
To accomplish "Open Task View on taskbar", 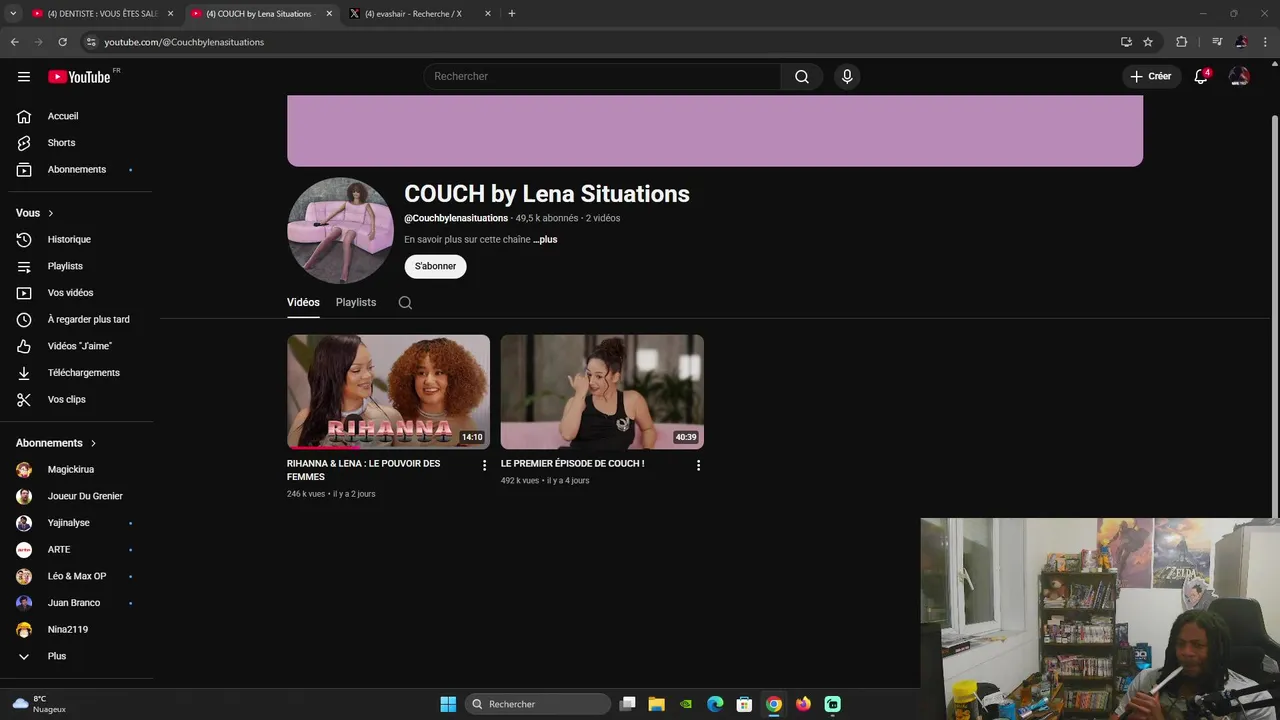I will click(627, 704).
